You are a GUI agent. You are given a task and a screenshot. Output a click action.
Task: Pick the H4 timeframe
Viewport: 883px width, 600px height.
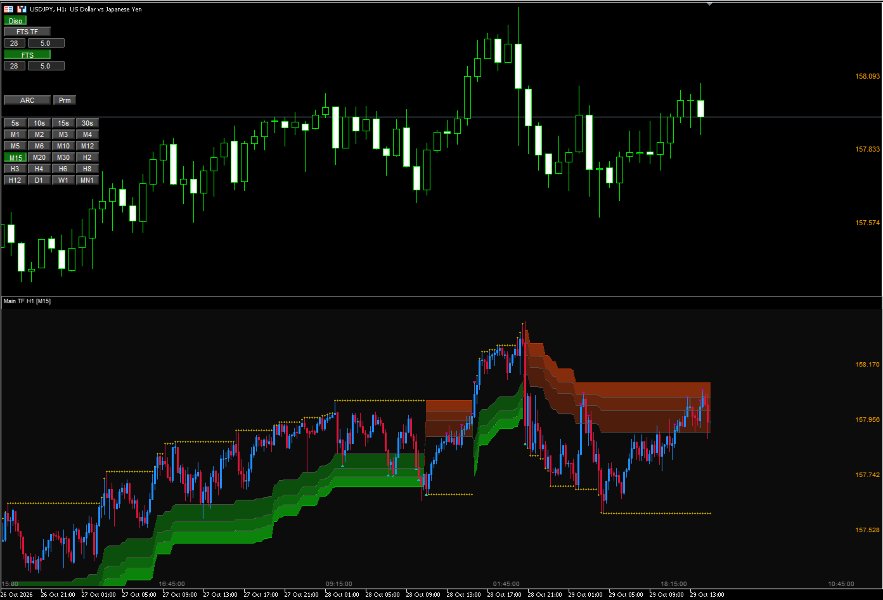39,168
